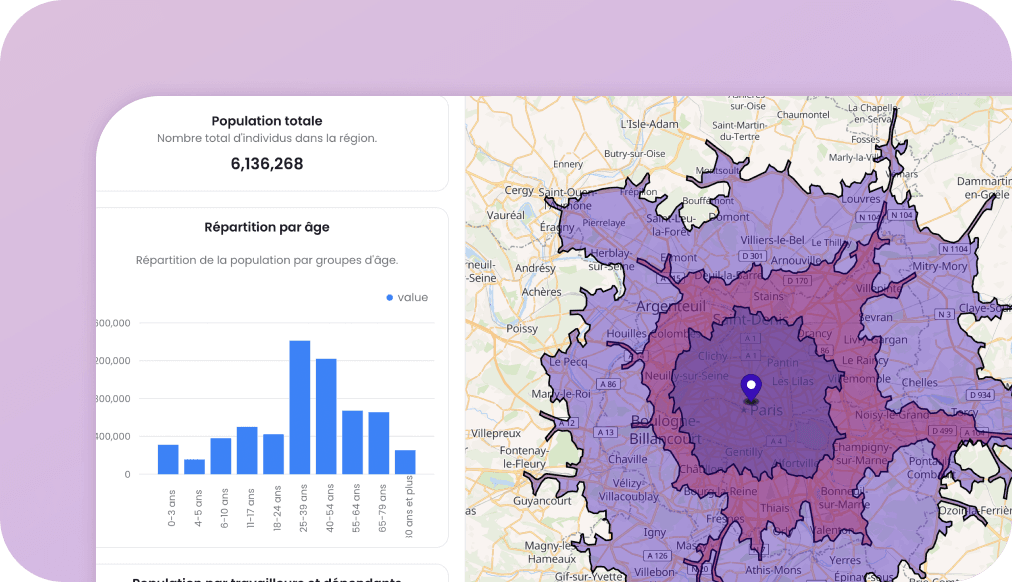Click the Chelles label on the map
This screenshot has height=582, width=1012.
click(920, 383)
